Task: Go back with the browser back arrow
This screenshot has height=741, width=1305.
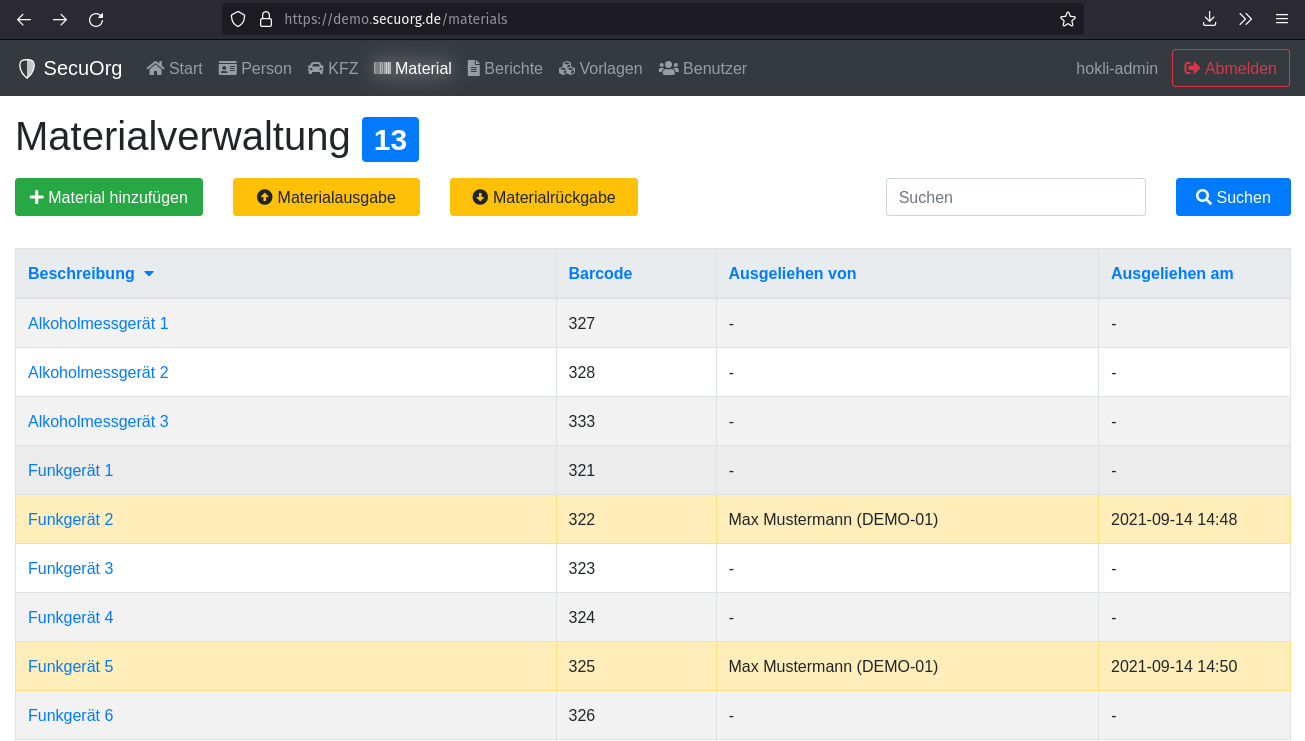Action: (x=24, y=19)
